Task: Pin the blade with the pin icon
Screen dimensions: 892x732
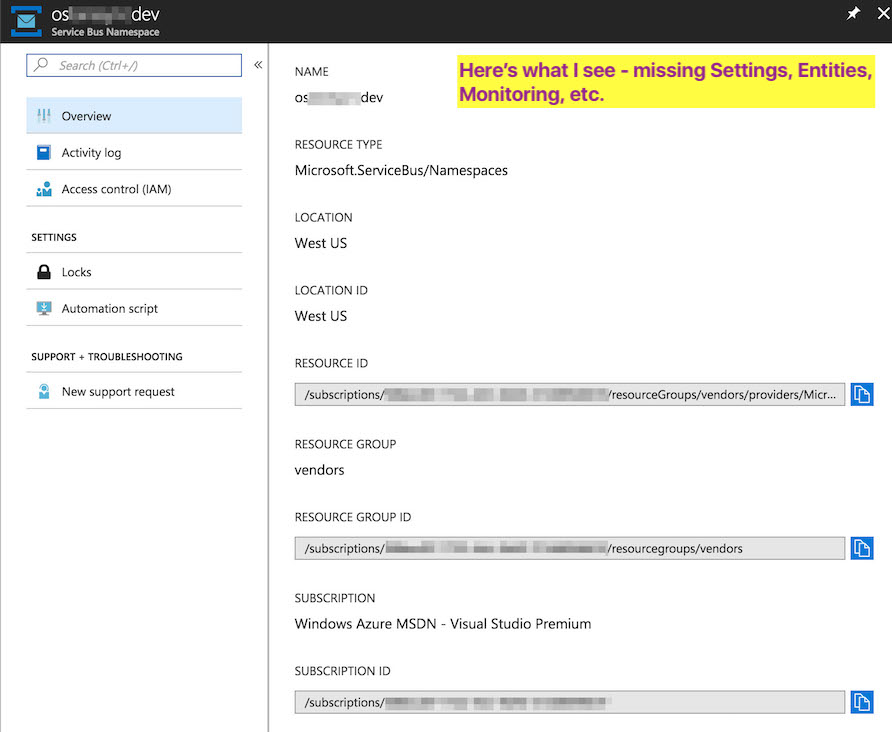Action: tap(852, 14)
